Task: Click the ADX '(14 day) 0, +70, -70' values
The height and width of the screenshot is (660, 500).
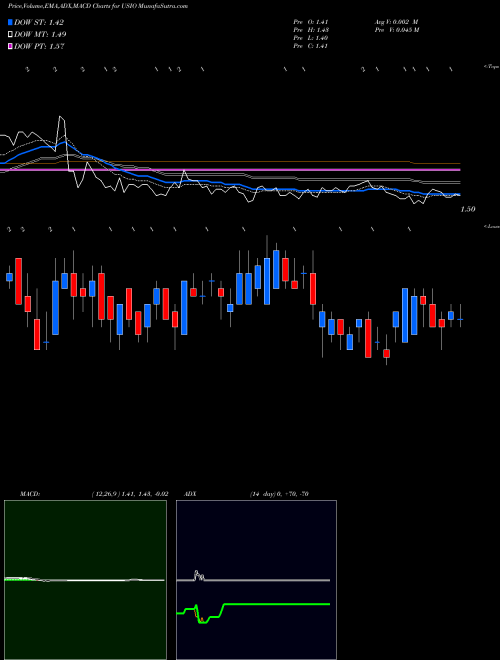Action: (x=279, y=494)
